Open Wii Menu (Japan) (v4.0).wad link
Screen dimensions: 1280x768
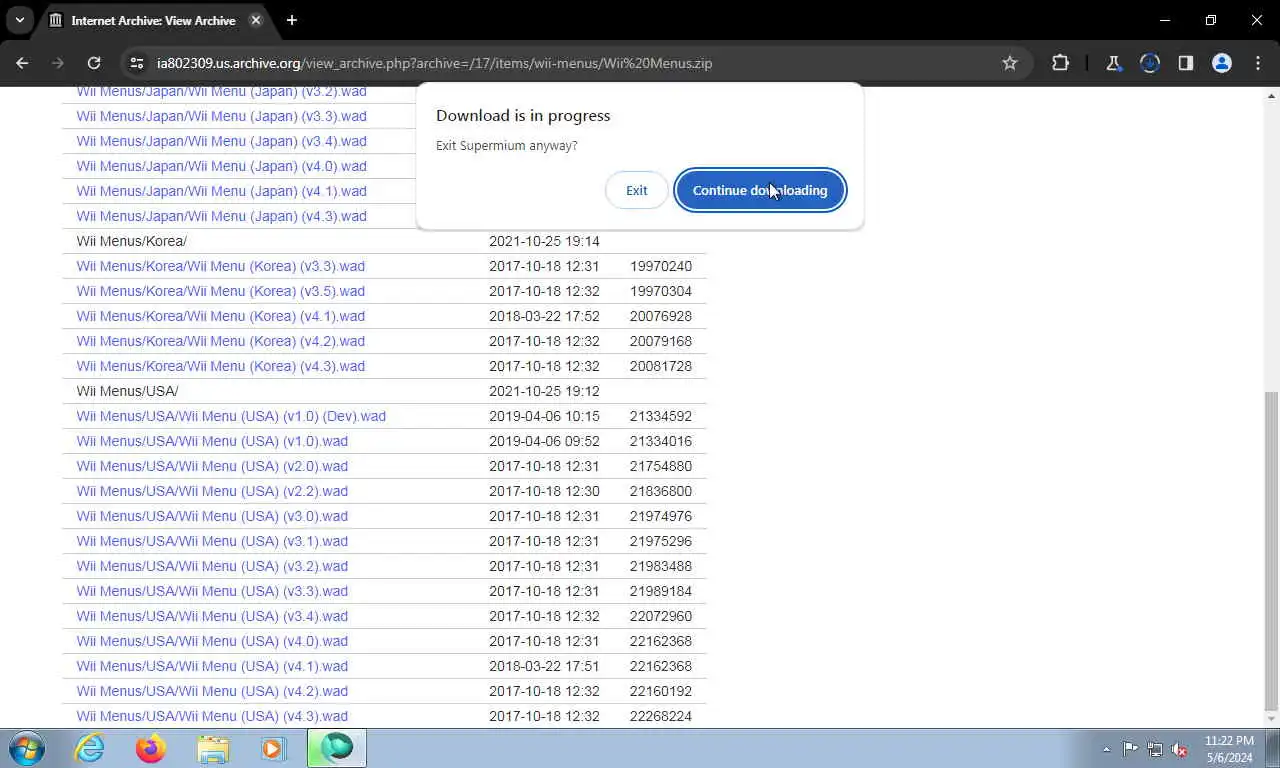[x=221, y=166]
